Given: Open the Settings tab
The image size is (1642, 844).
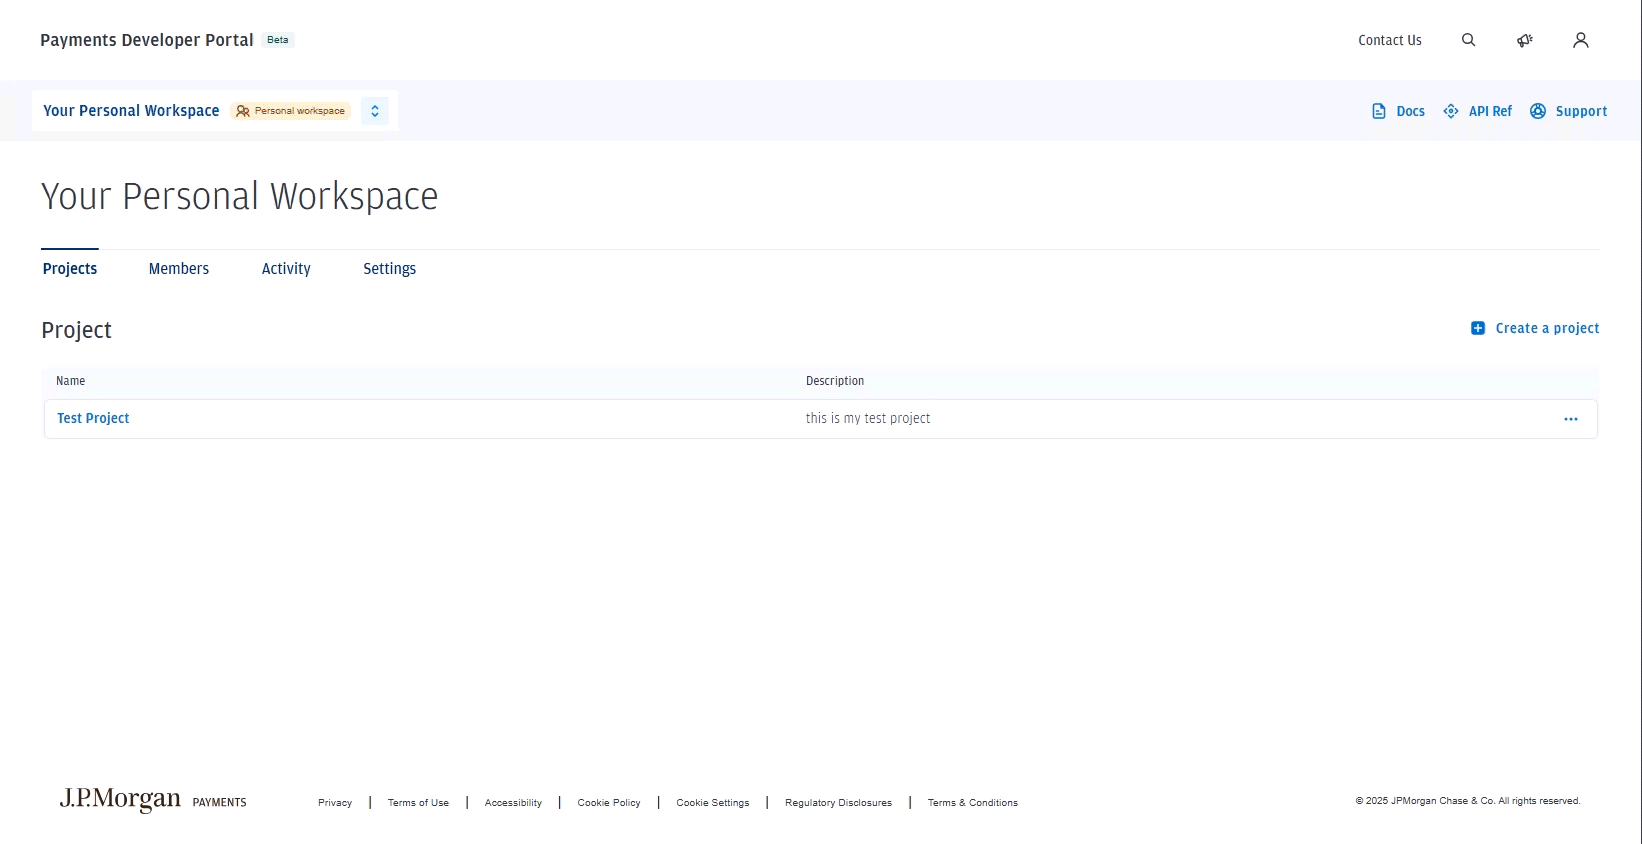Looking at the screenshot, I should tap(389, 269).
